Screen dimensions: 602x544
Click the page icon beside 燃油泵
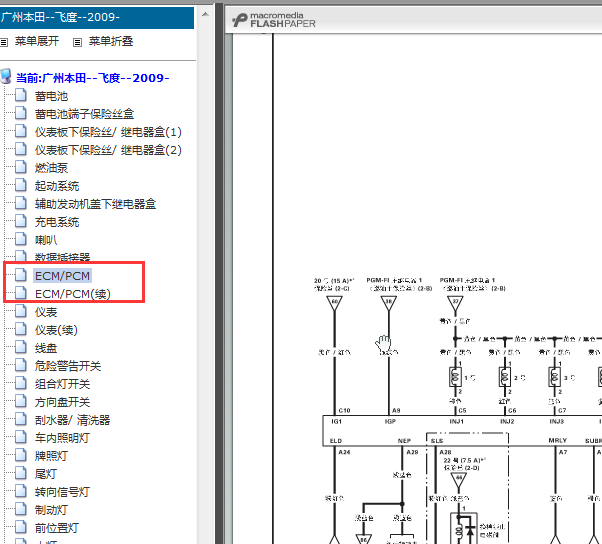tap(21, 167)
